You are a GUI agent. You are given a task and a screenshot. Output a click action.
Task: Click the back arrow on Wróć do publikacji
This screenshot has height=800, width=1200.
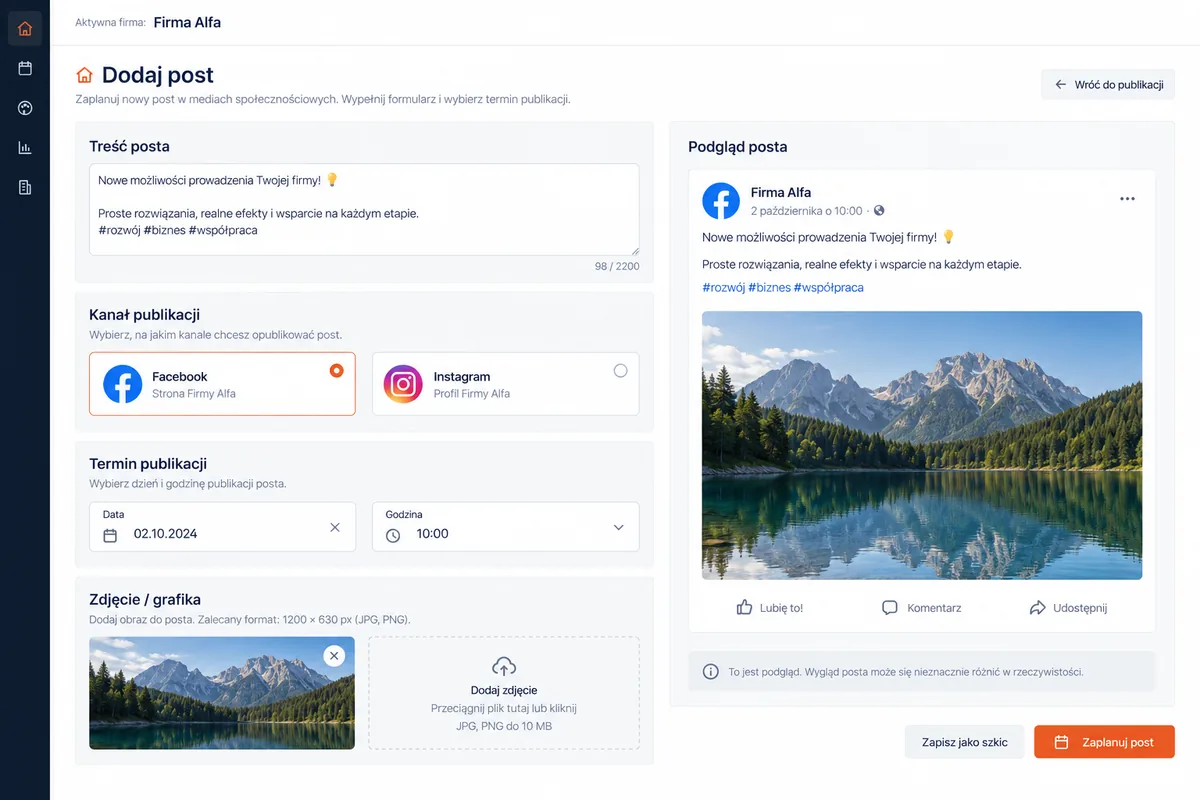click(1061, 85)
